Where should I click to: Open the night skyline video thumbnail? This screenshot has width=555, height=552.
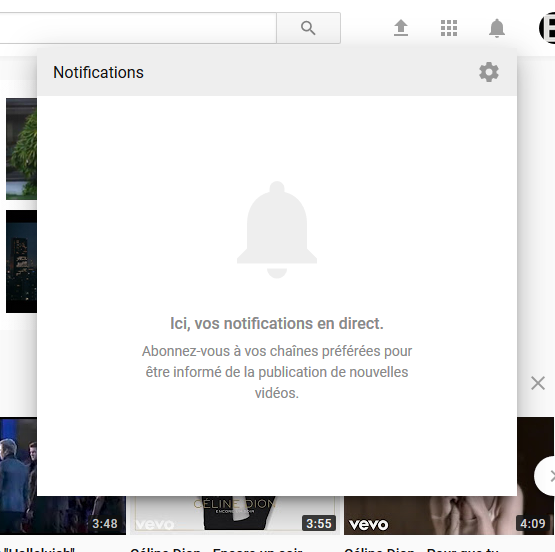click(21, 261)
